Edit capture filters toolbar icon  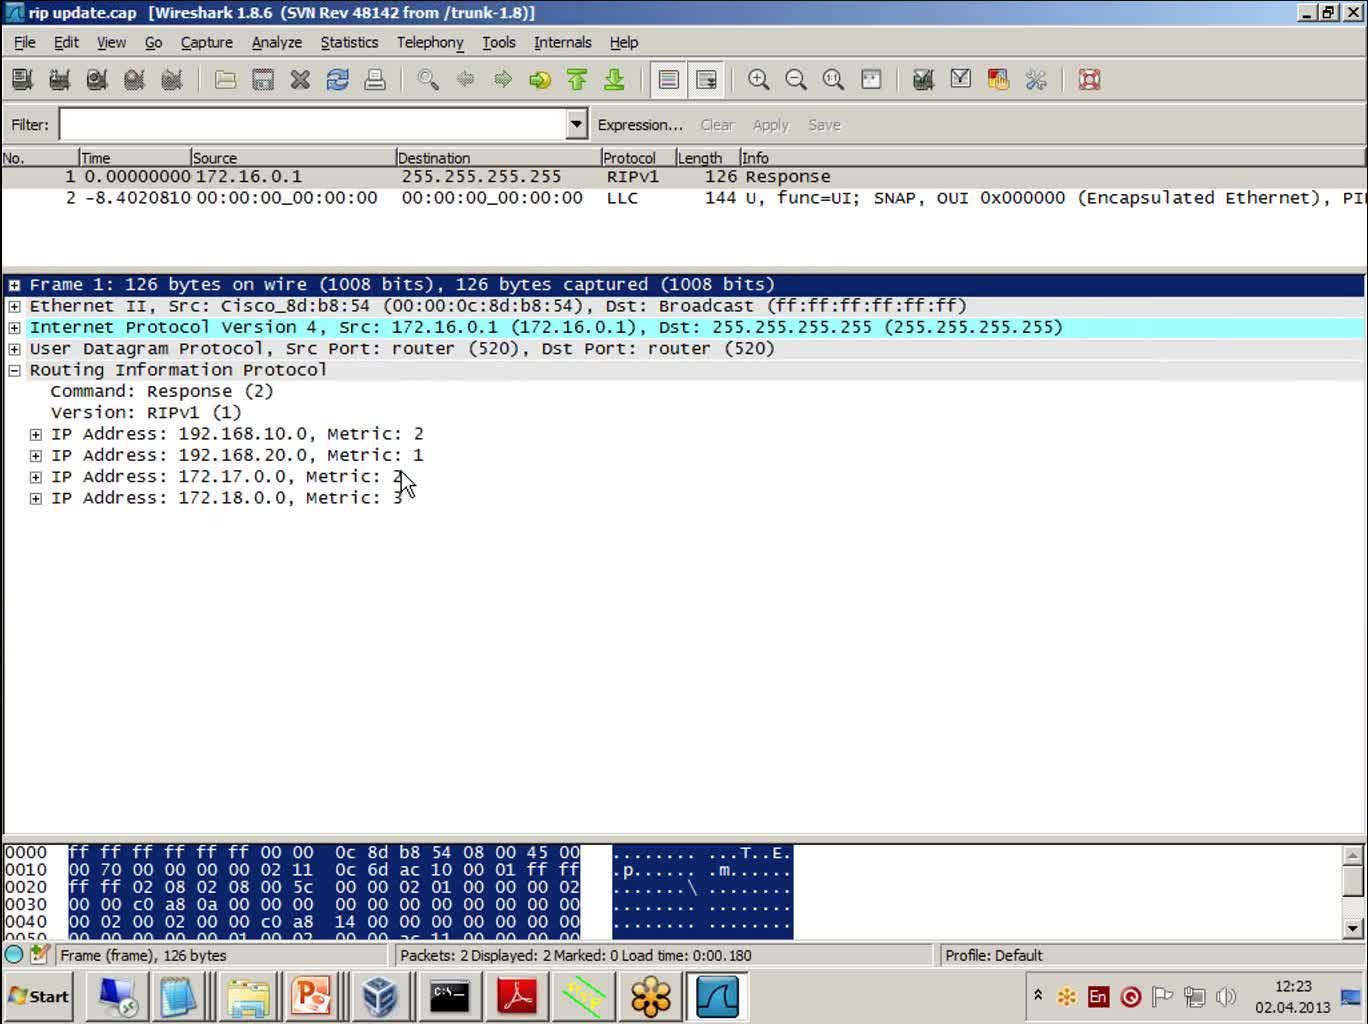(924, 80)
